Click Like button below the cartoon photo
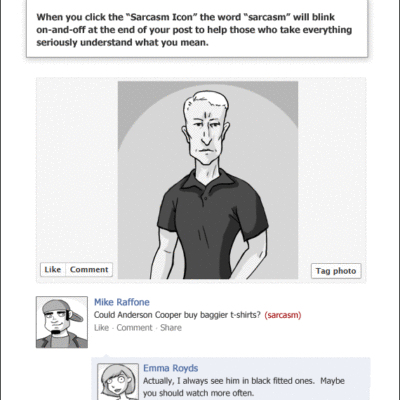The height and width of the screenshot is (400, 400). click(x=53, y=269)
